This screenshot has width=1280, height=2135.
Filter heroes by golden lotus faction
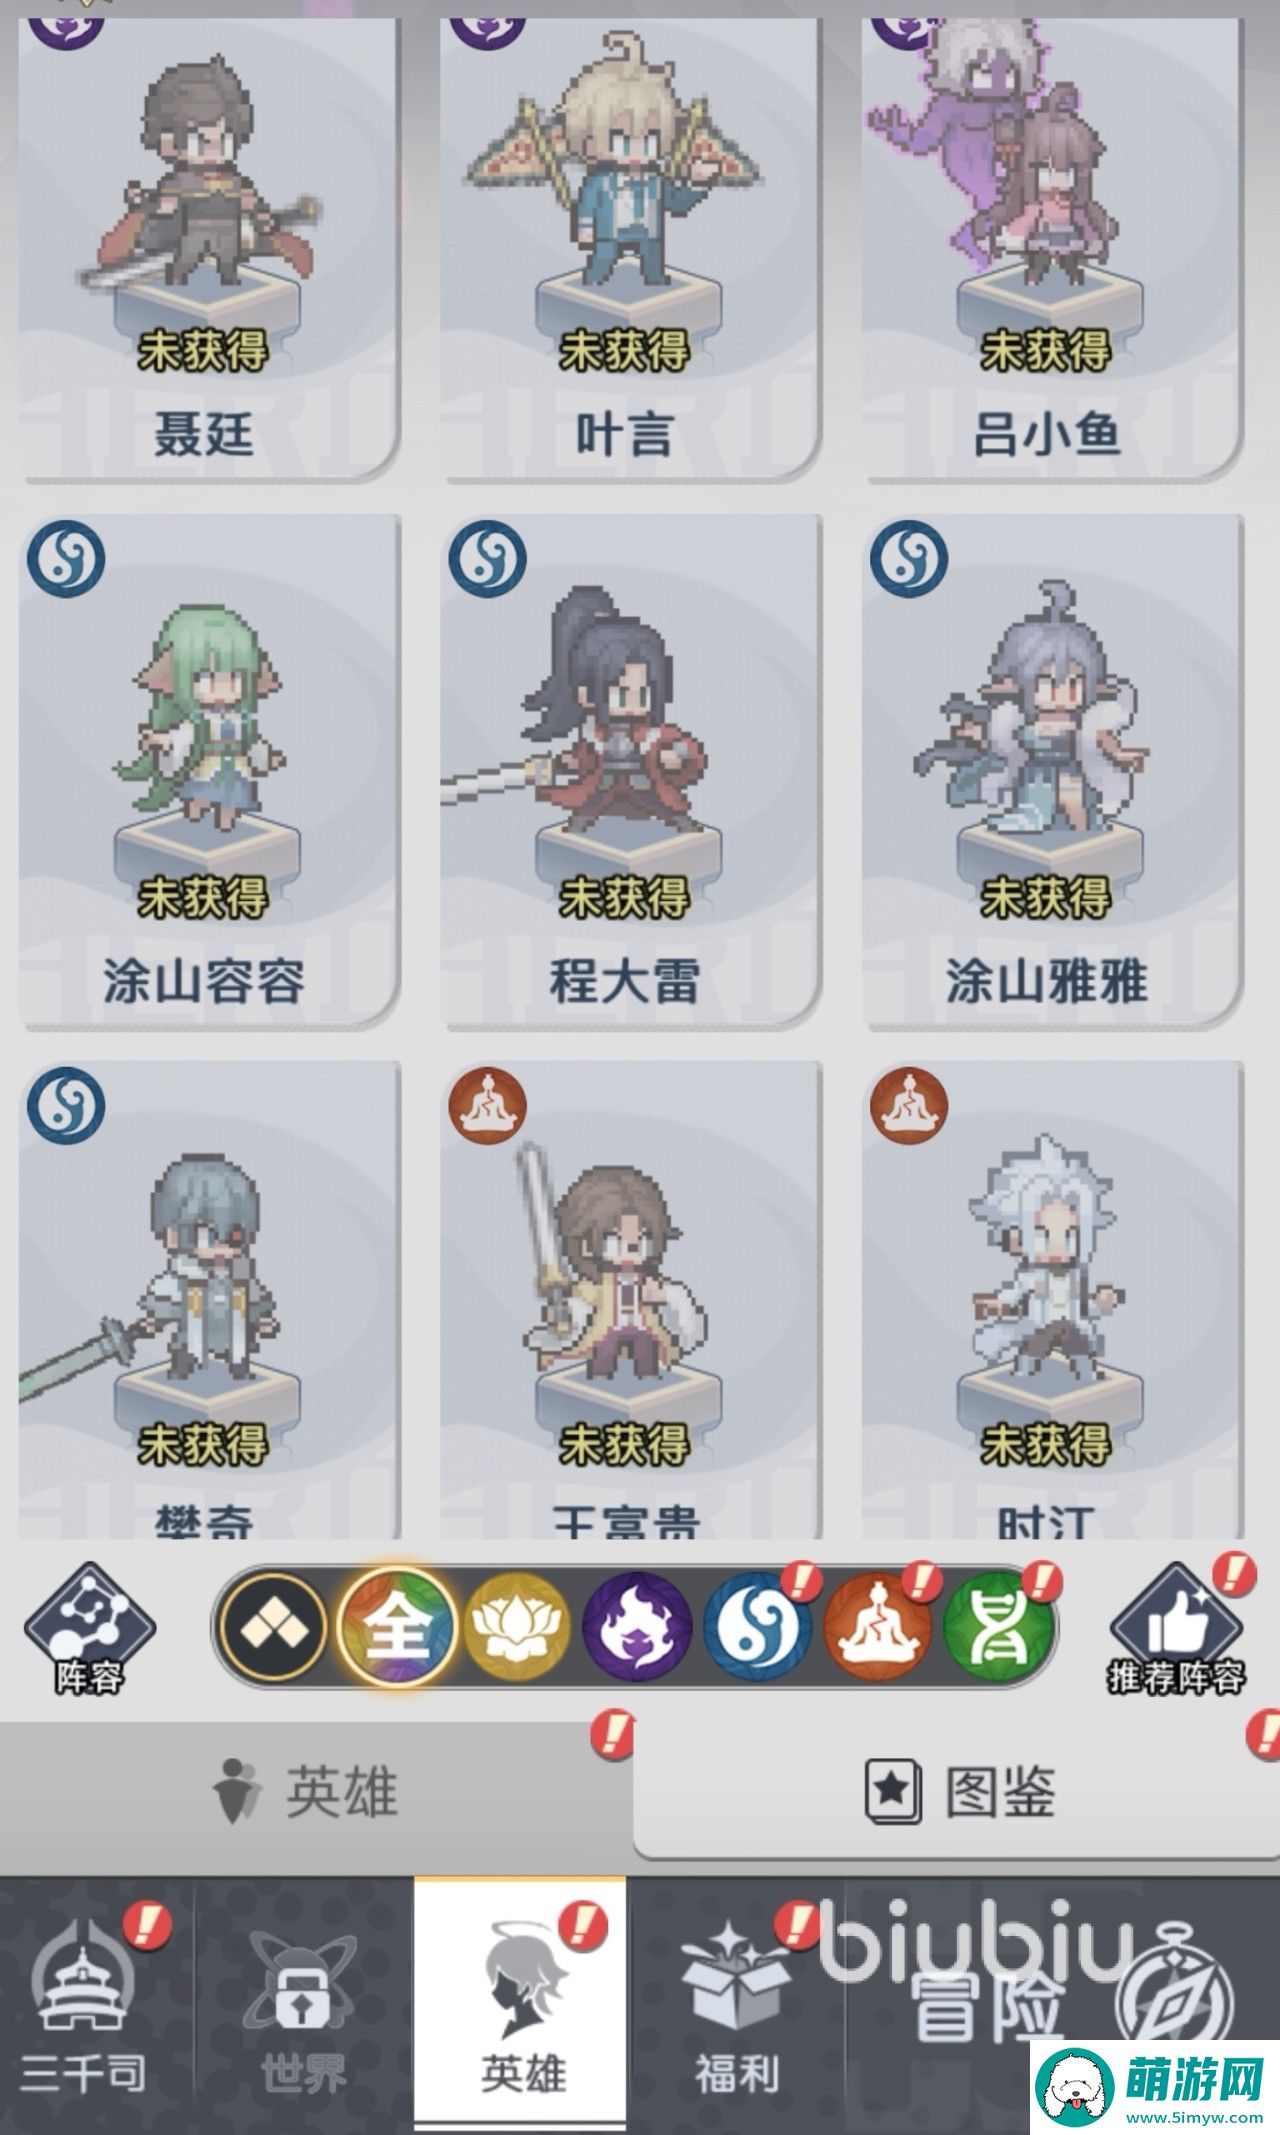[x=518, y=1627]
